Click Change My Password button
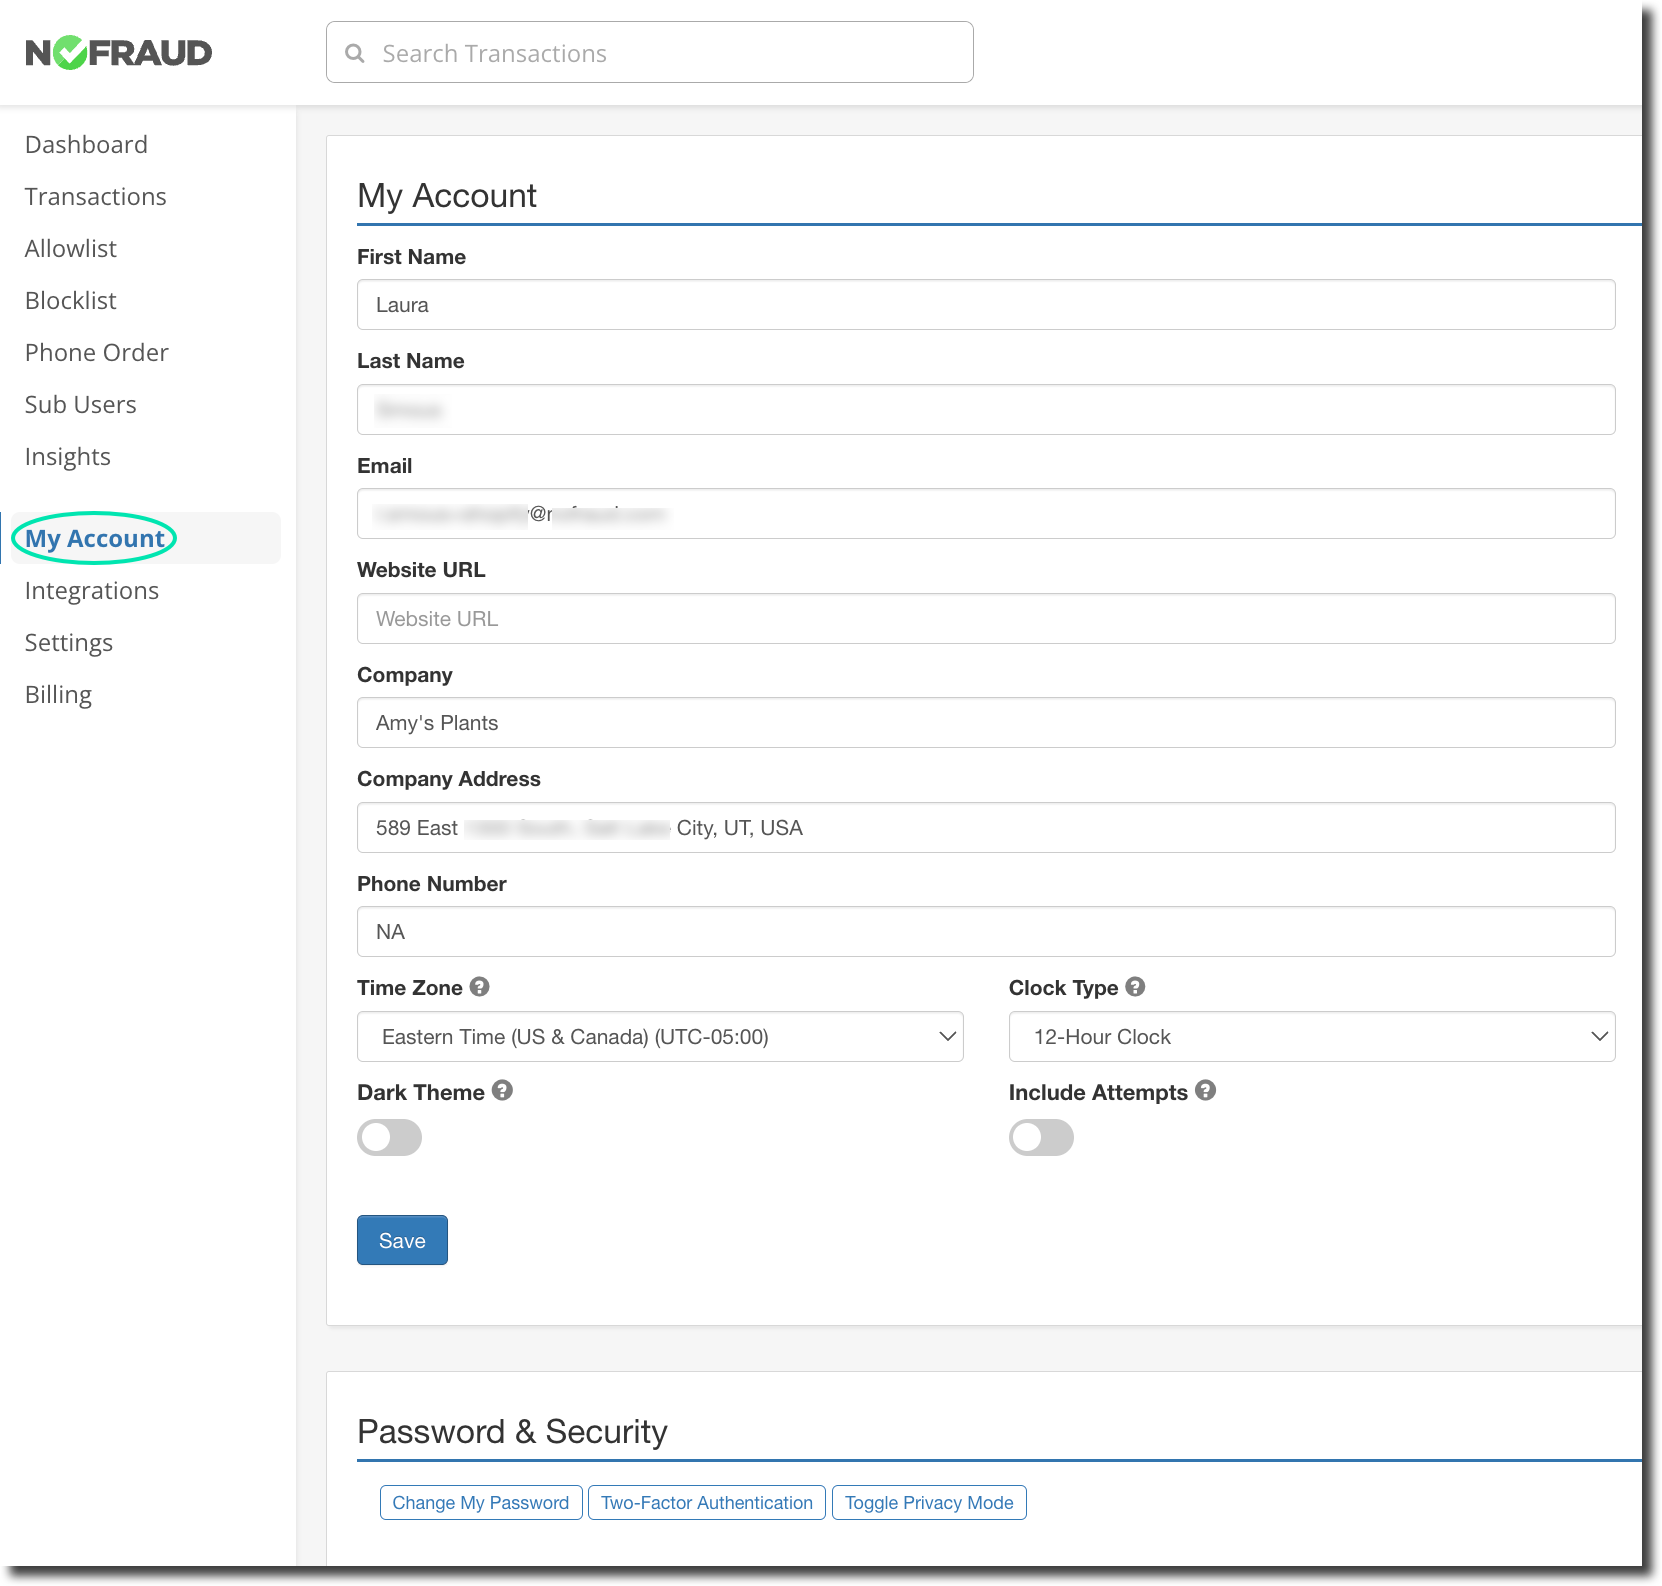The width and height of the screenshot is (1662, 1586). pyautogui.click(x=481, y=1502)
